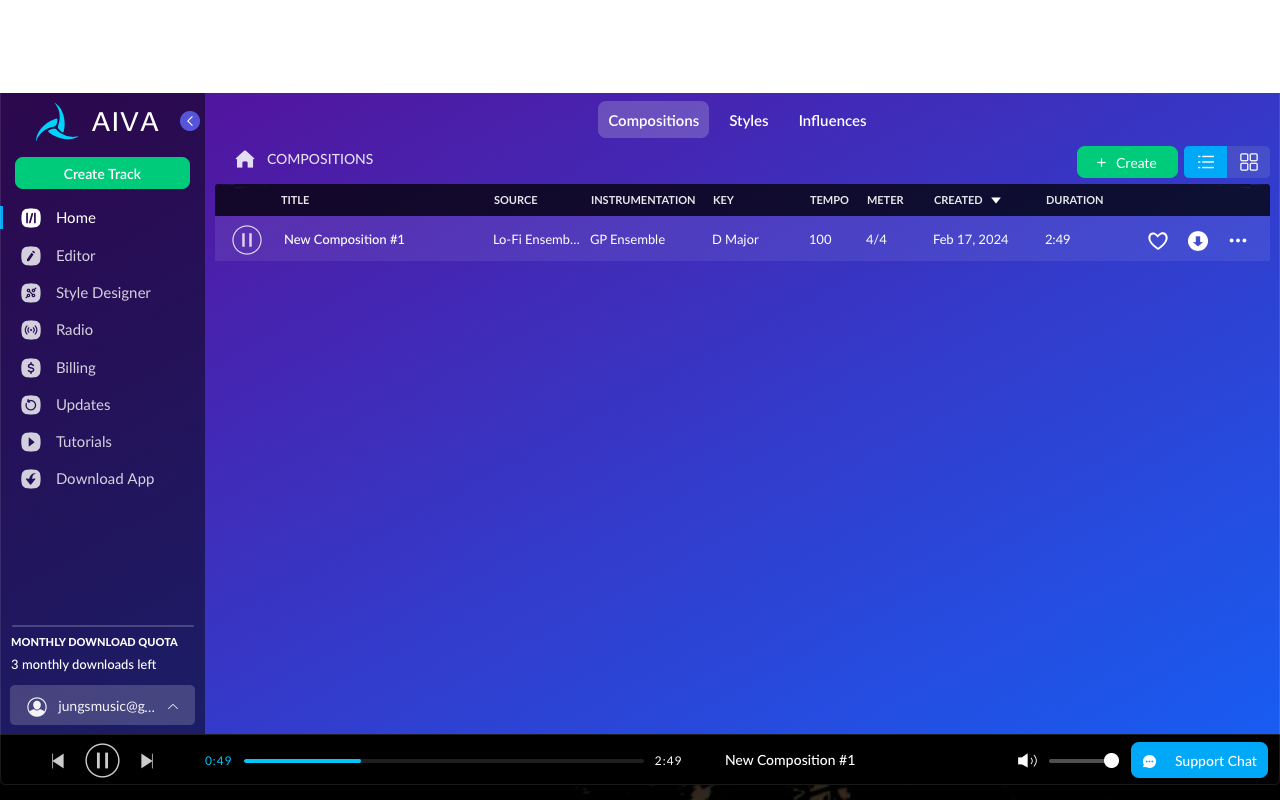Sort by the METER column header

pyautogui.click(x=885, y=200)
